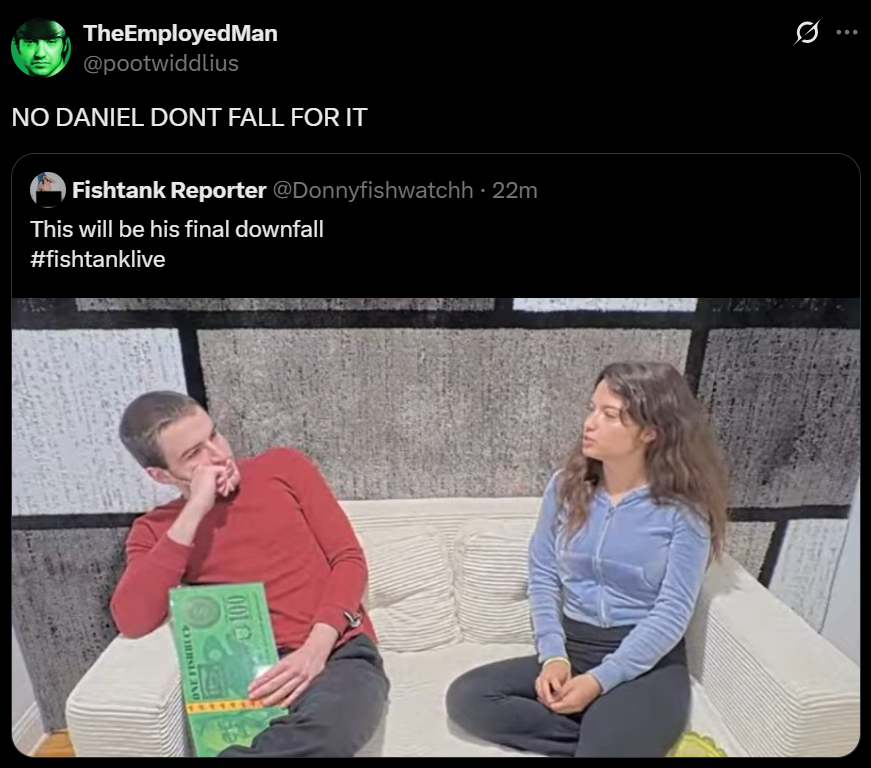Image resolution: width=871 pixels, height=768 pixels.
Task: Open TheEmployedMan's green profile avatar
Action: [41, 48]
